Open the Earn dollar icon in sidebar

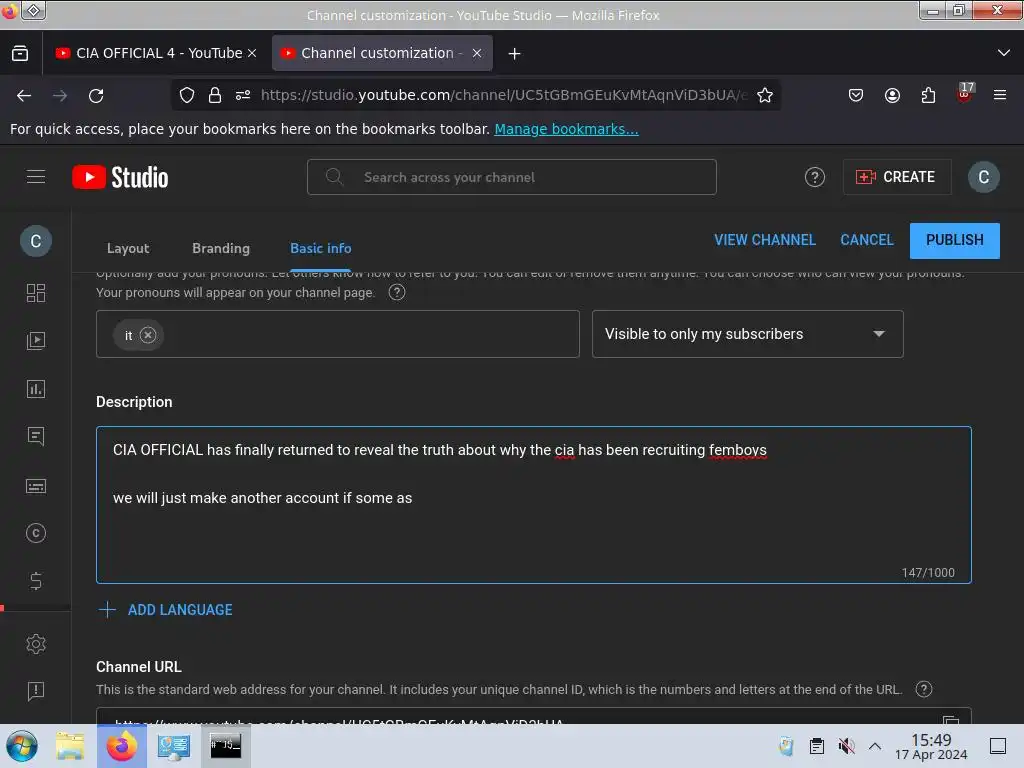pos(36,581)
